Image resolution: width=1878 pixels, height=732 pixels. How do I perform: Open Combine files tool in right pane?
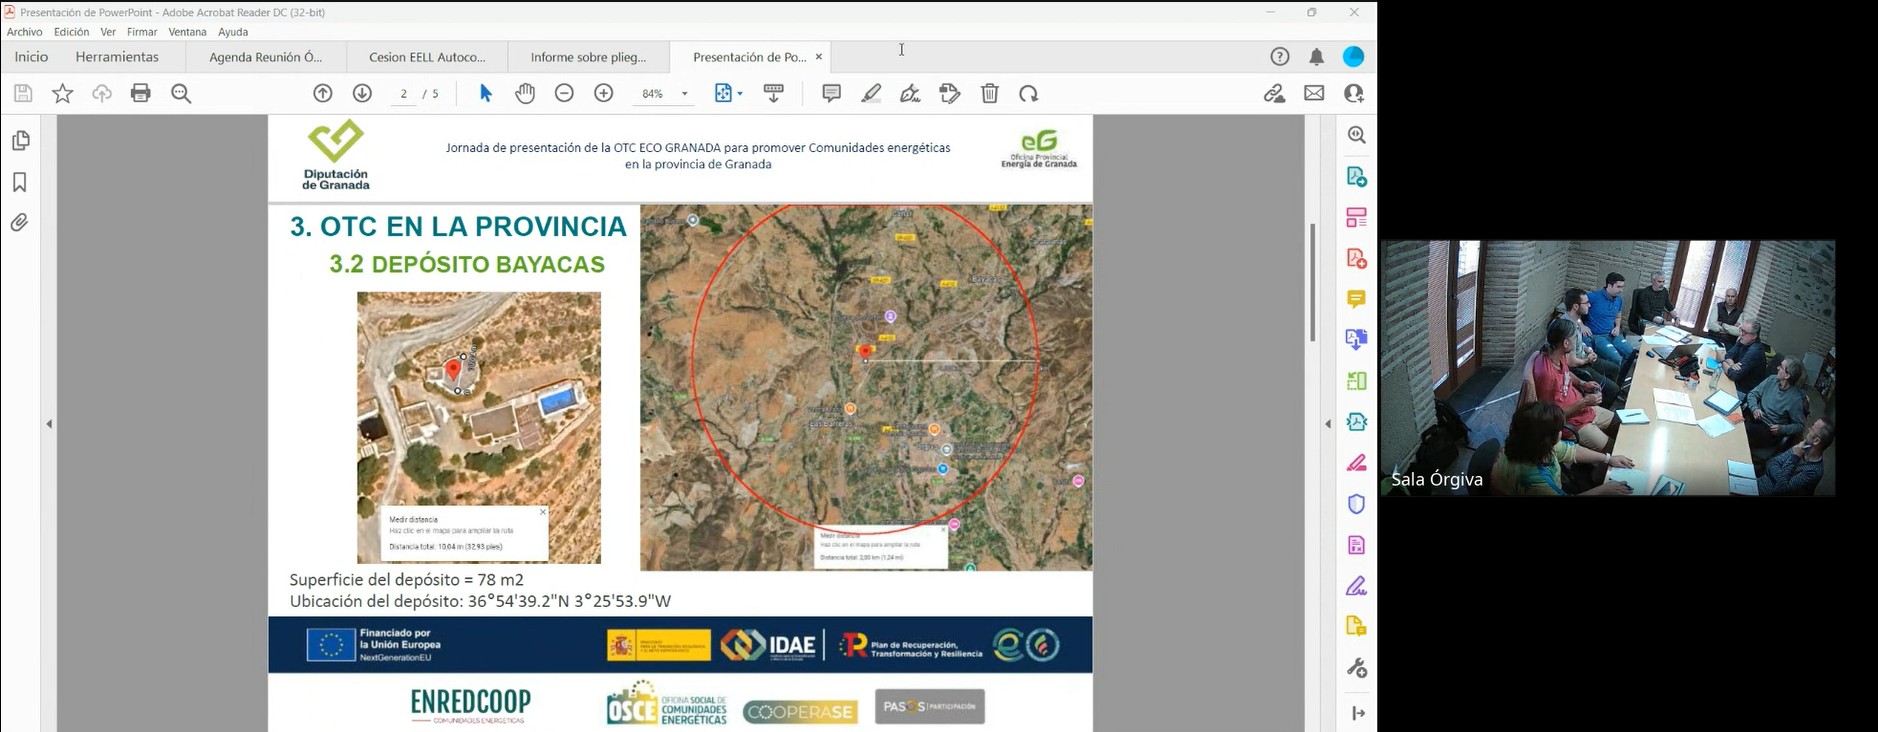(x=1357, y=340)
